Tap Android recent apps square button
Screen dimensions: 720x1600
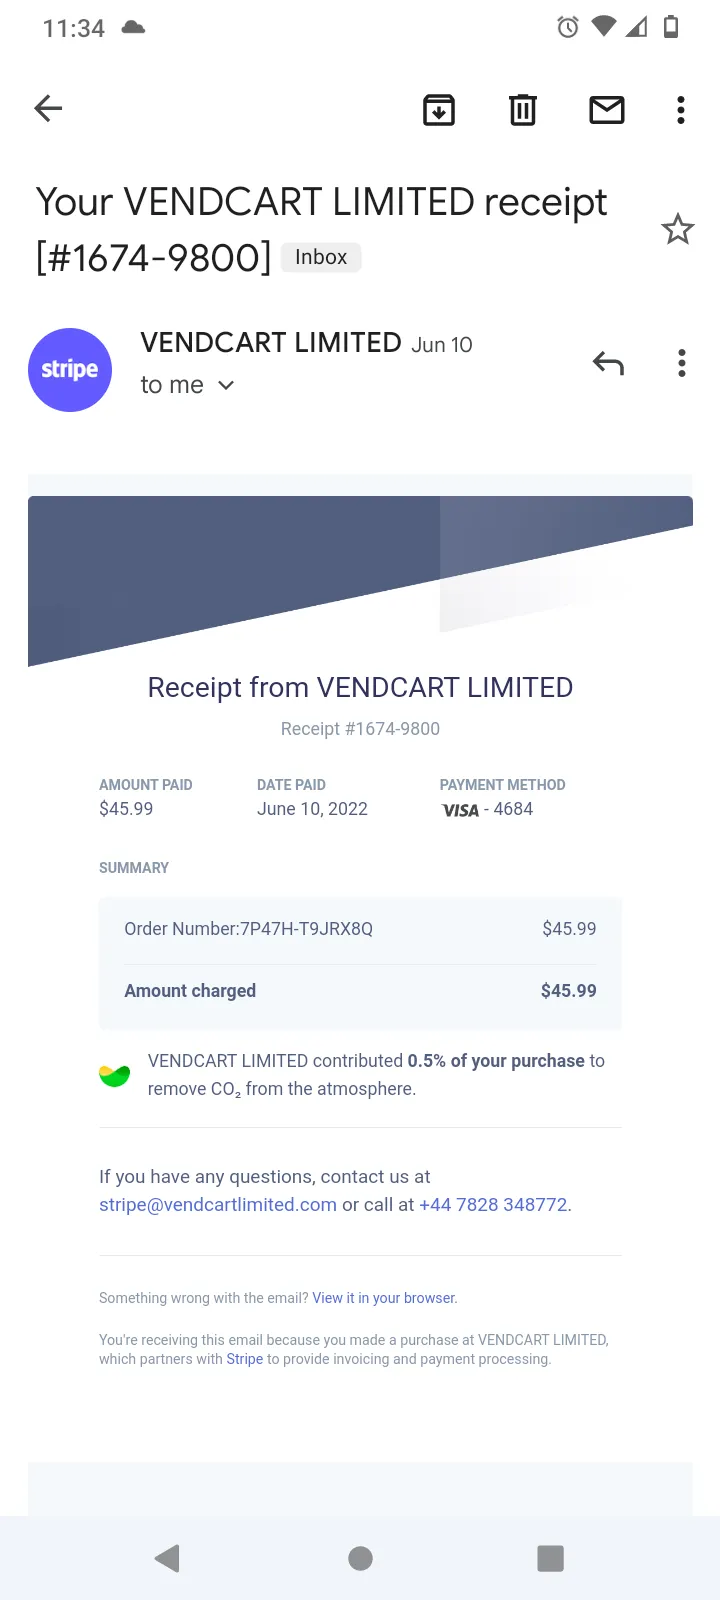(x=551, y=1558)
